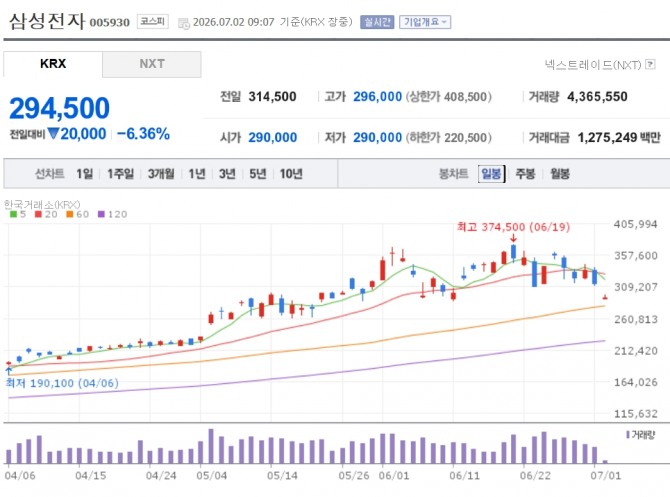Image resolution: width=670 pixels, height=497 pixels.
Task: Switch to the KRX tab
Action: 53,64
